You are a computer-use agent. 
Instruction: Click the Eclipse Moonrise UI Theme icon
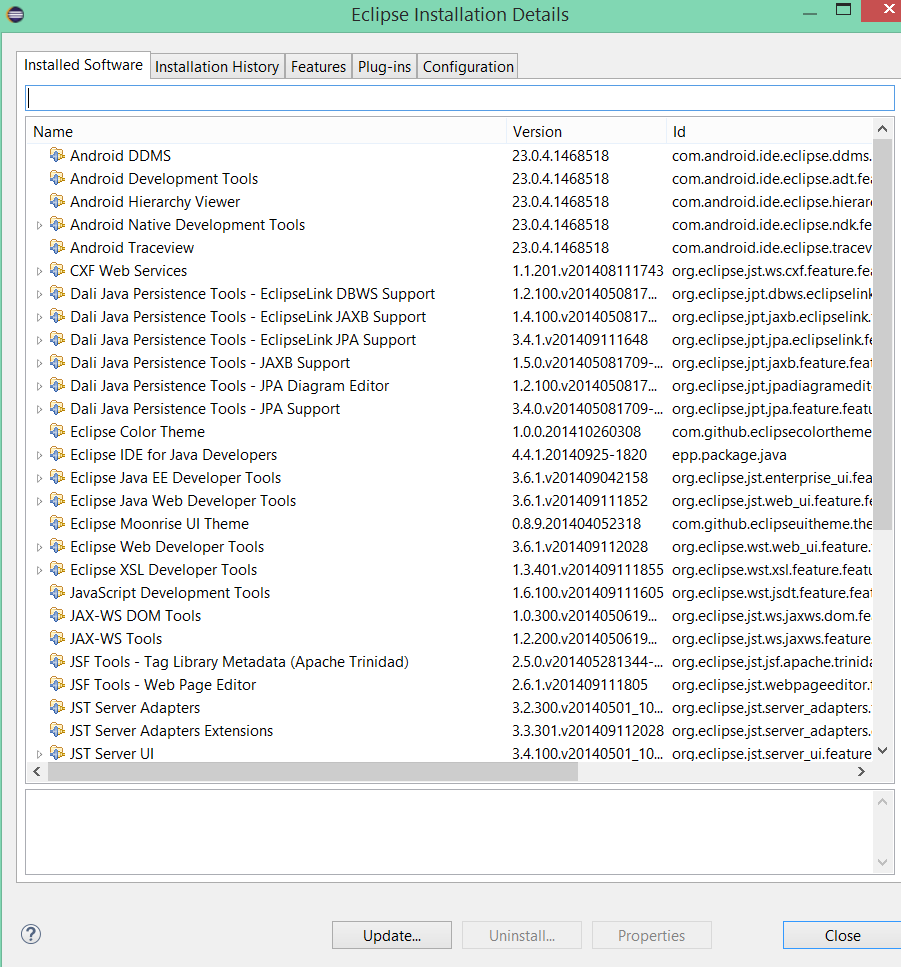(x=57, y=523)
